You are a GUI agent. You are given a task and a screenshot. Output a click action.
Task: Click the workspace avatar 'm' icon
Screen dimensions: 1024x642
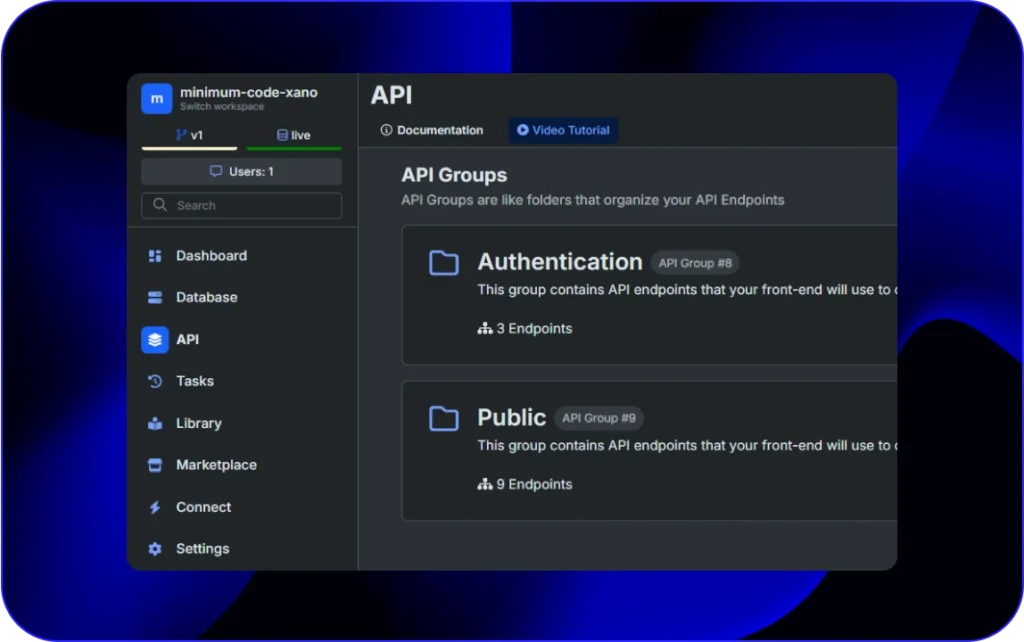(x=156, y=98)
